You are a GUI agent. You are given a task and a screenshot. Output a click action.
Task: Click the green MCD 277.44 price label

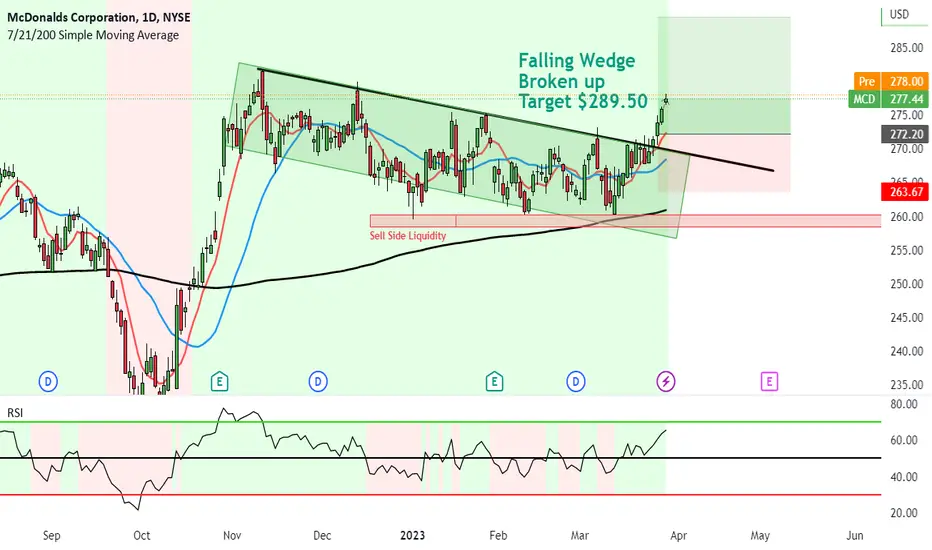pos(889,99)
